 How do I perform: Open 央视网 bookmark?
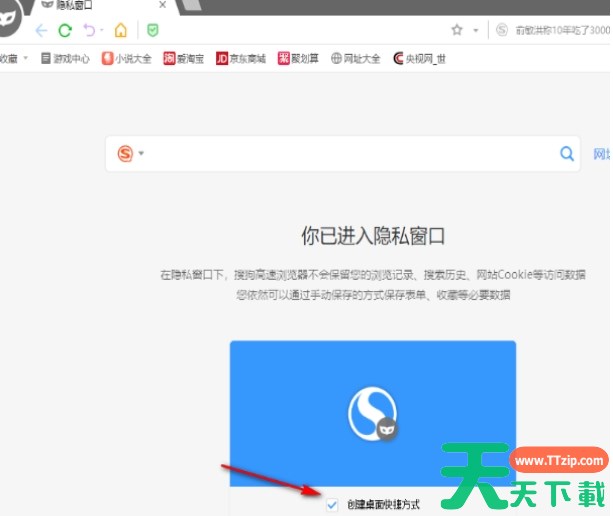[x=419, y=59]
